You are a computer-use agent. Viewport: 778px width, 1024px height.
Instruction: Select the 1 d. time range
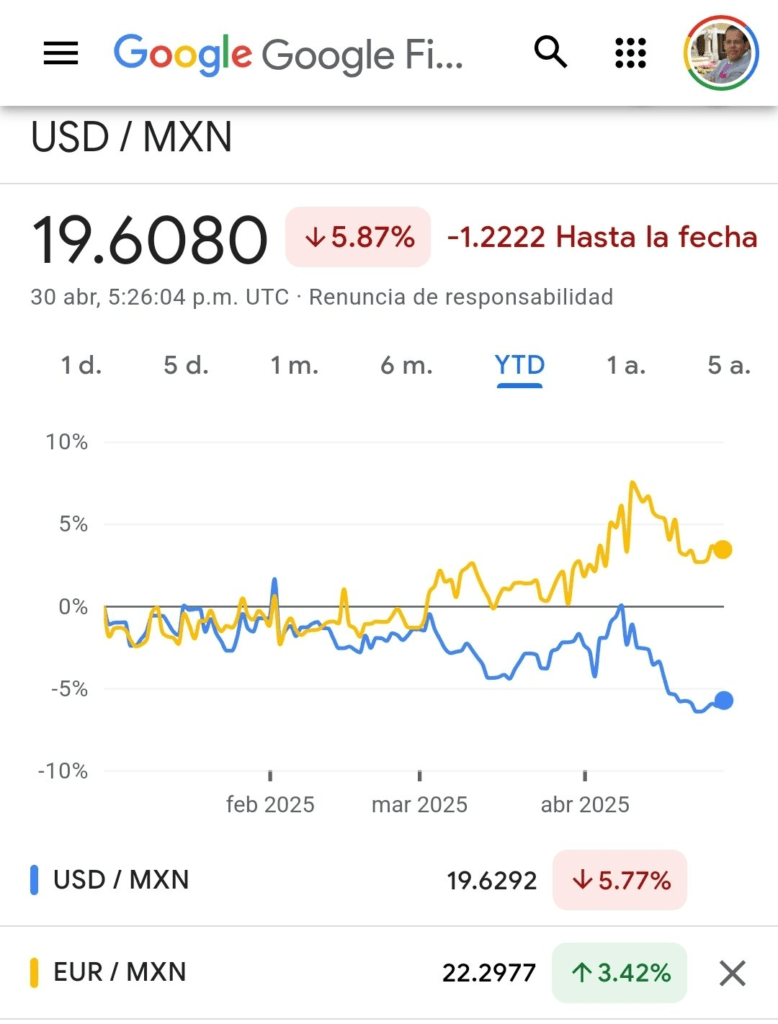tap(82, 366)
